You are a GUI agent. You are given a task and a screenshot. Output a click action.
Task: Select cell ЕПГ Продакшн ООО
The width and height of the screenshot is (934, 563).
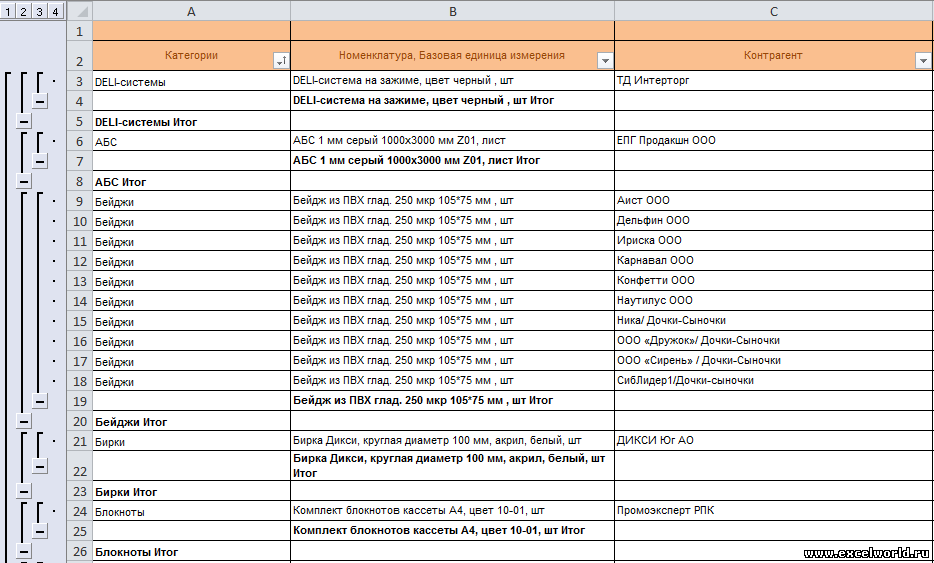click(x=774, y=141)
